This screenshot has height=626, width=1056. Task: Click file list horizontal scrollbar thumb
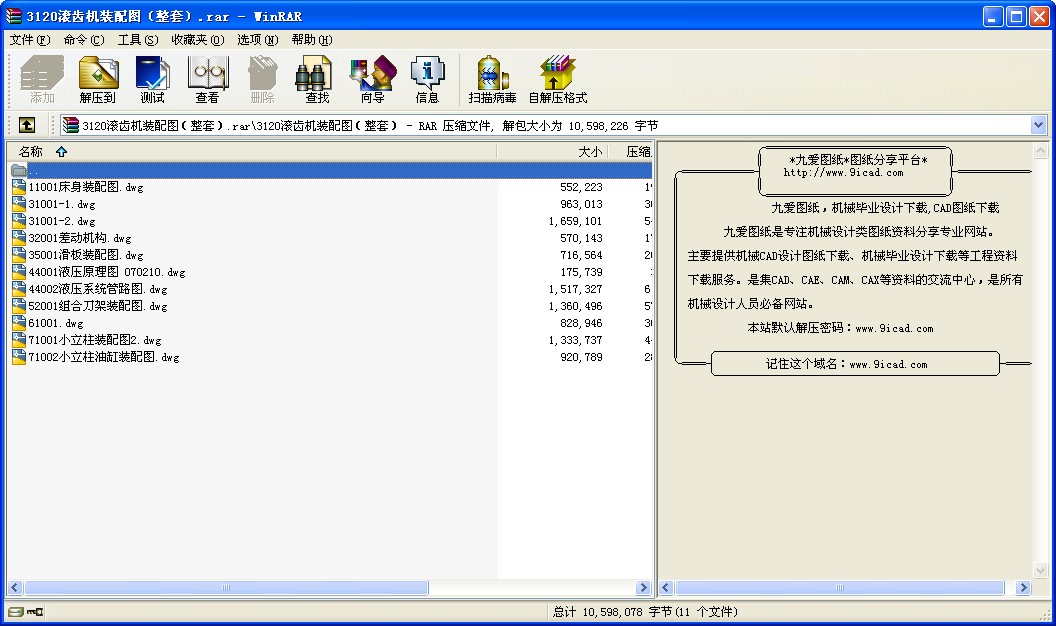(226, 588)
